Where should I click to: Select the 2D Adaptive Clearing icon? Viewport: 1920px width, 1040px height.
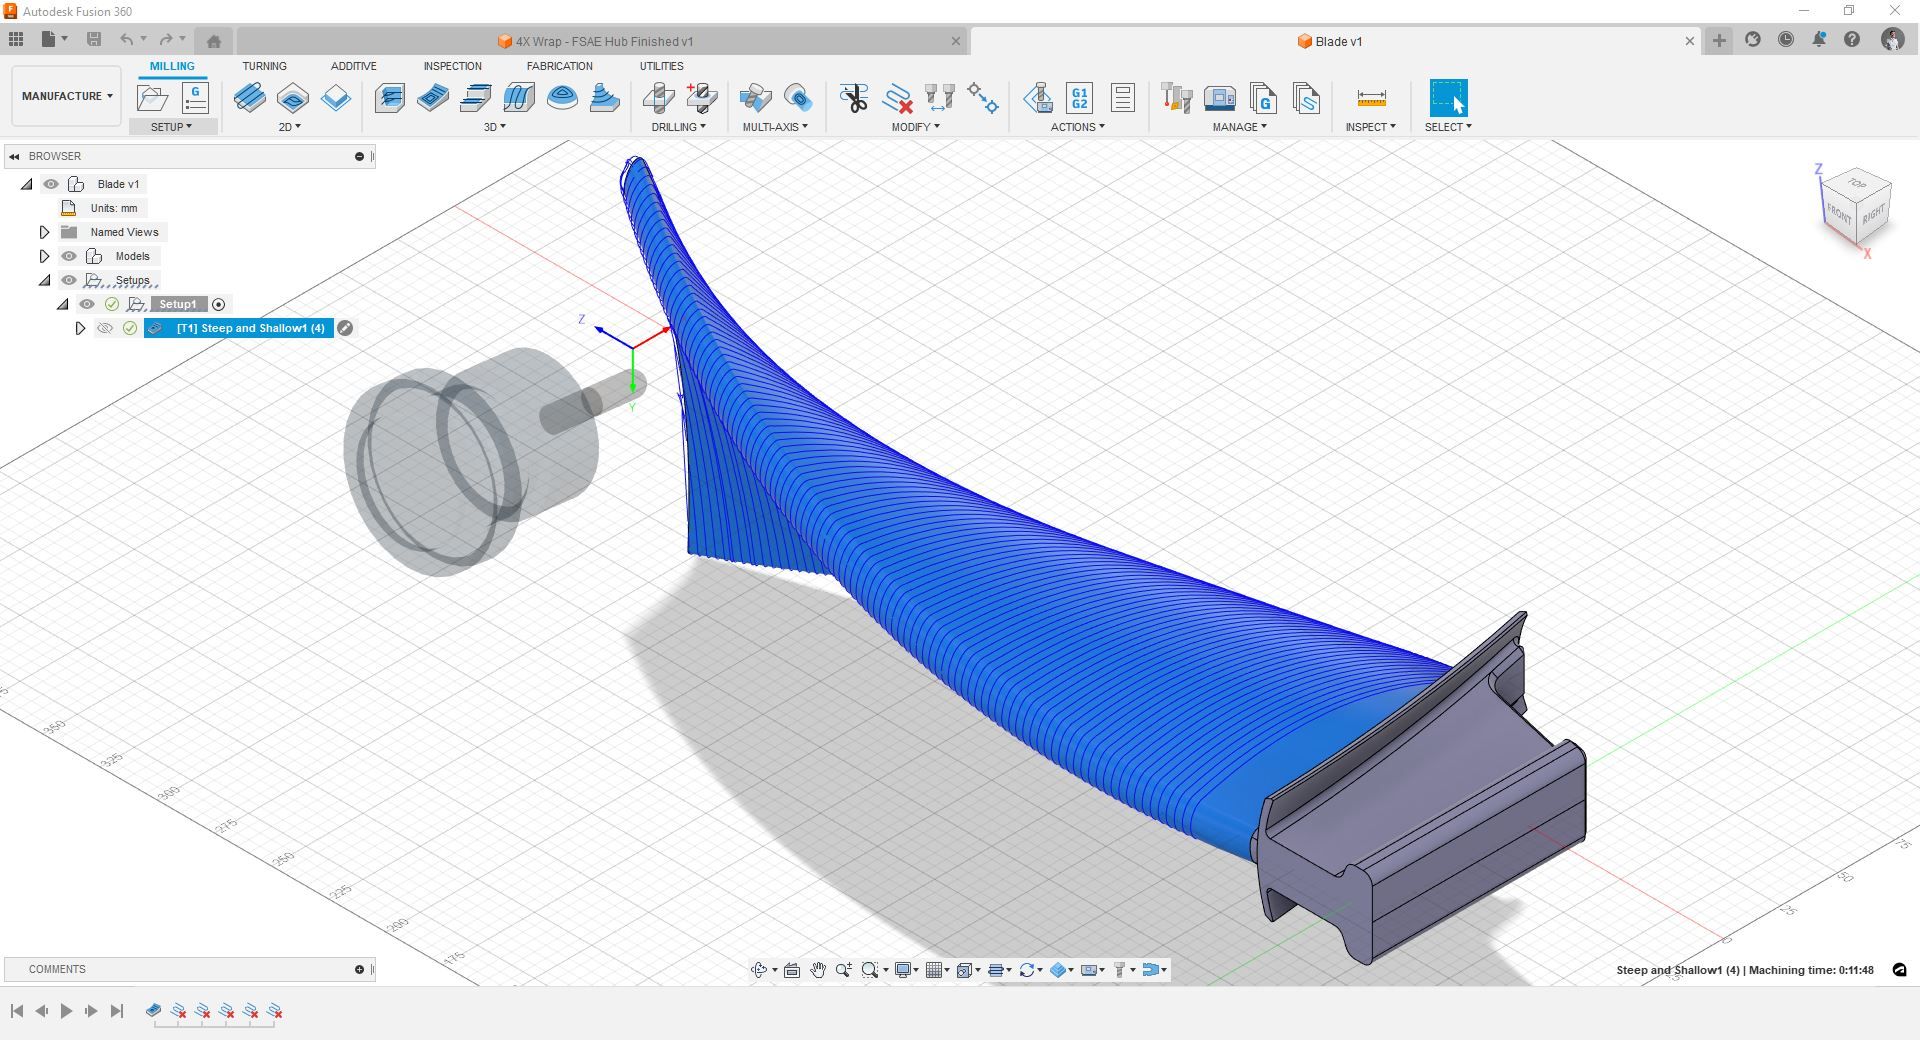[x=249, y=98]
